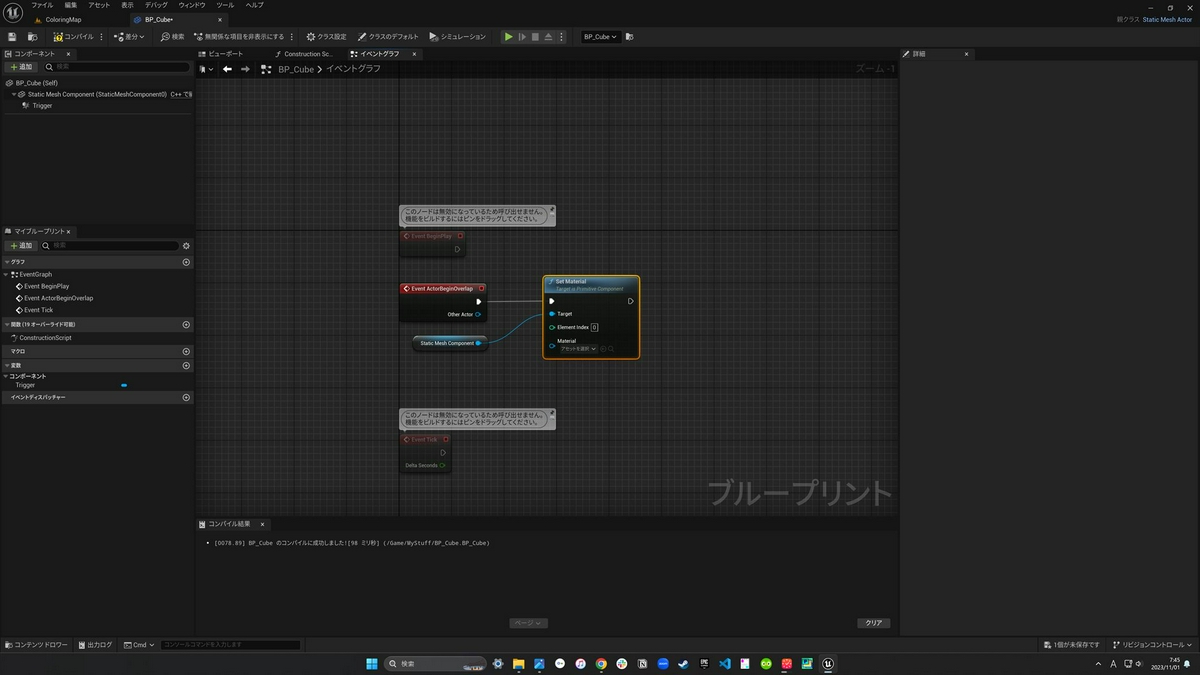1200x675 pixels.
Task: Add new variable with 変数 plus icon
Action: click(186, 366)
